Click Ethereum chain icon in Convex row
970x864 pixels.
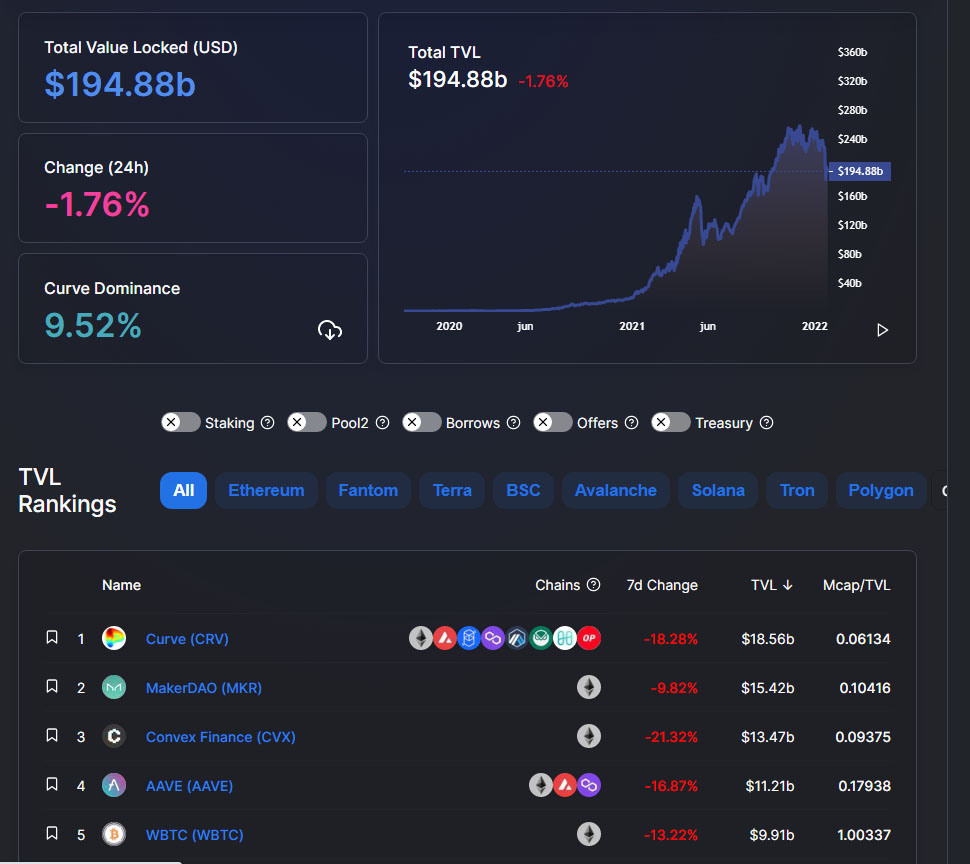(x=589, y=736)
